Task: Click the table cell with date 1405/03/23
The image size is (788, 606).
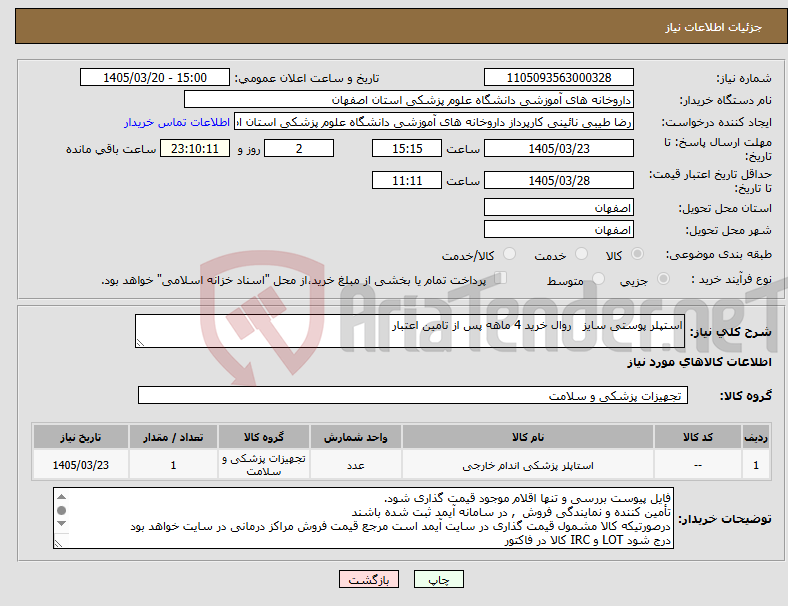Action: coord(80,465)
